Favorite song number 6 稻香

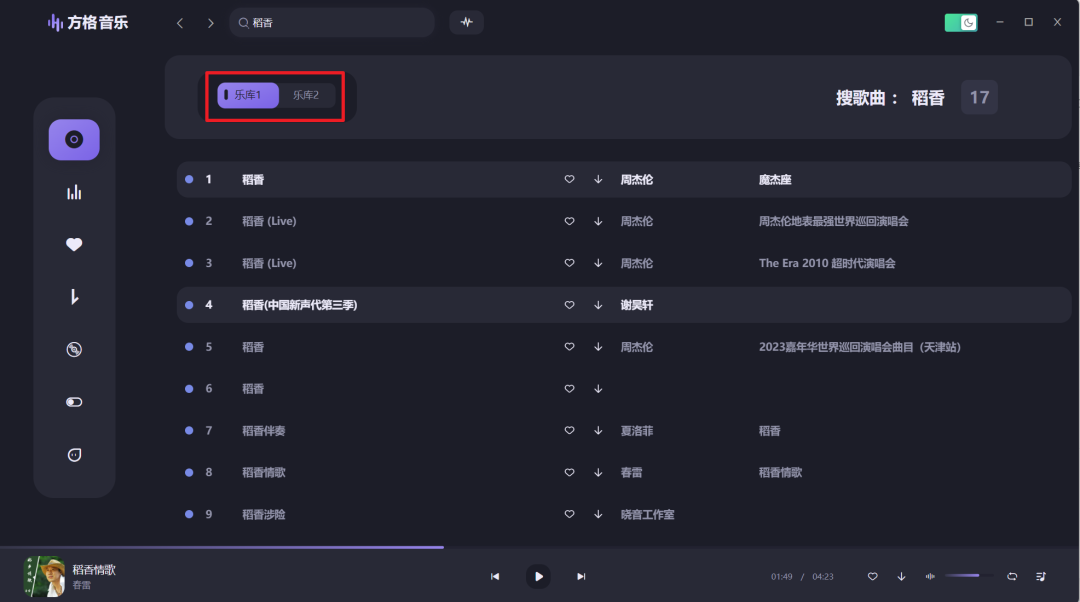[x=570, y=388]
